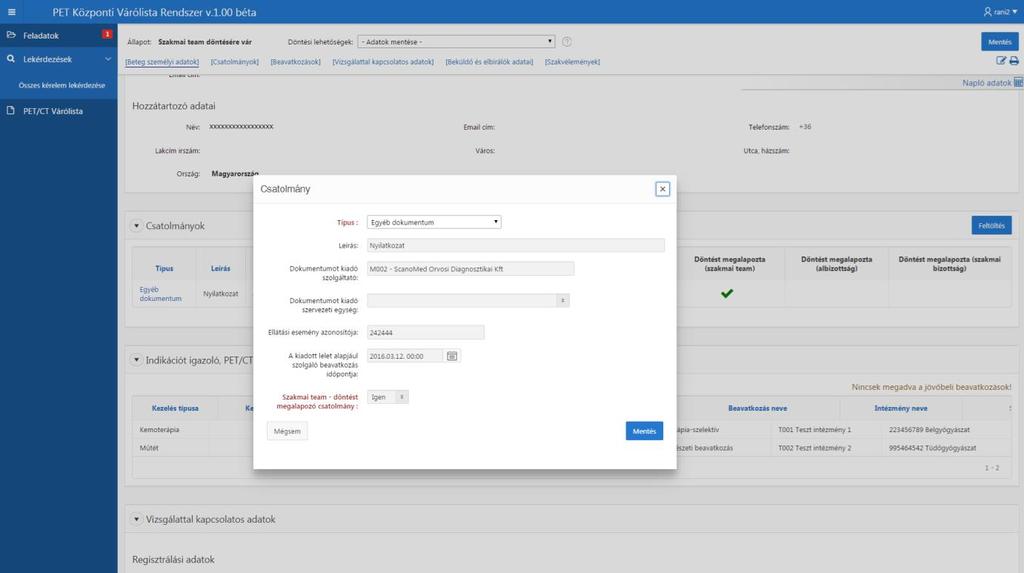The width and height of the screenshot is (1024, 573).
Task: Open the rani2 user account menu
Action: (1000, 12)
